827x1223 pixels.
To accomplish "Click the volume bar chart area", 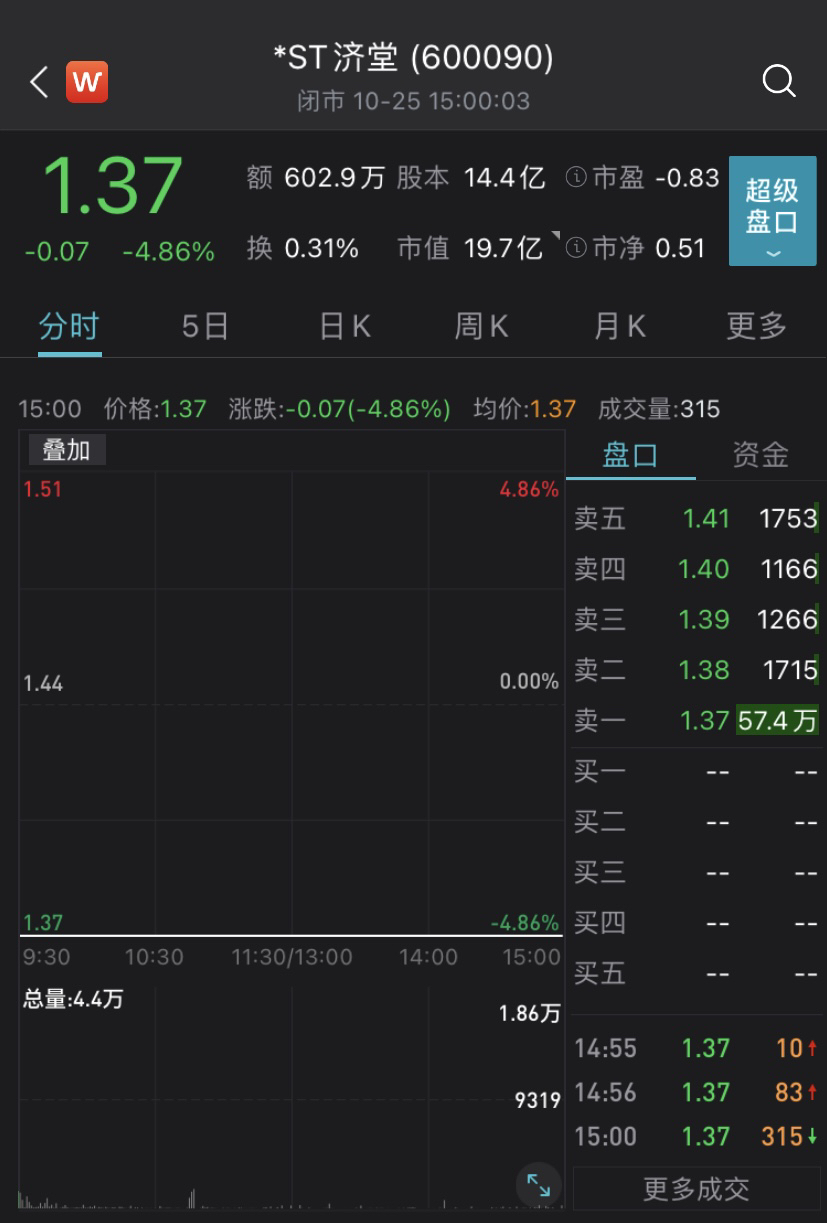I will point(291,1097).
